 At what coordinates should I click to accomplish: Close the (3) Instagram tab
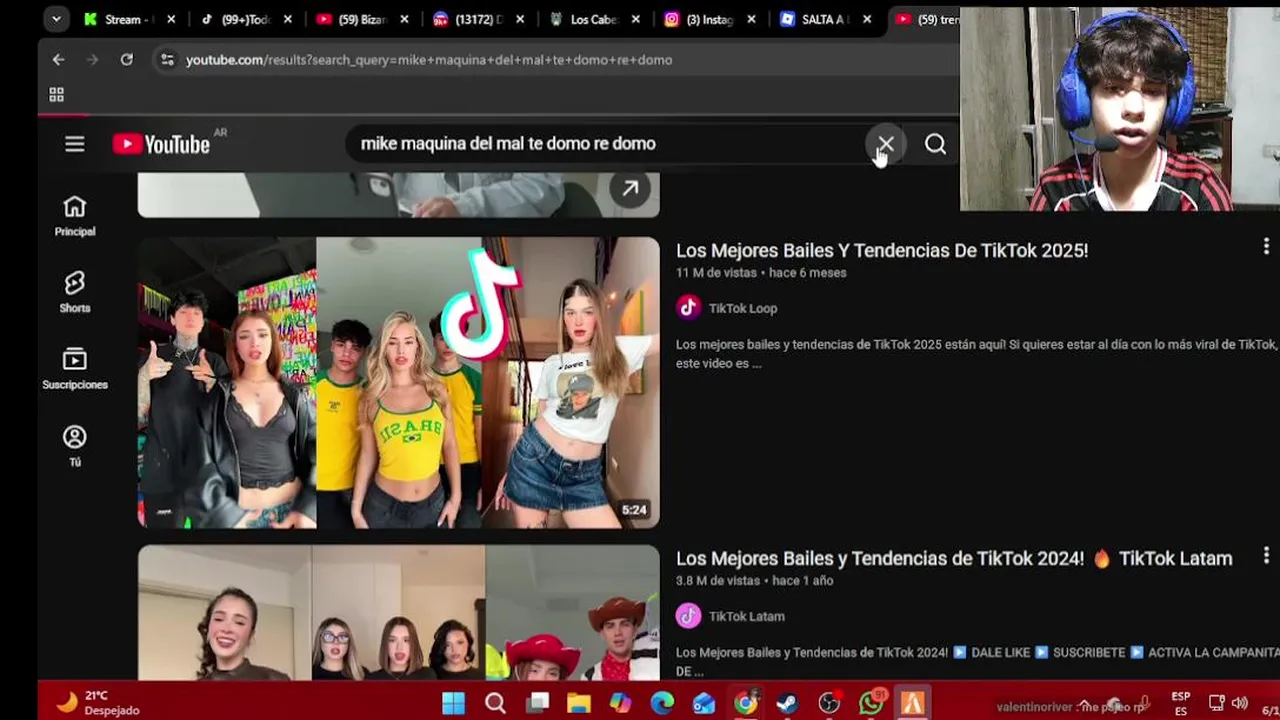[750, 19]
